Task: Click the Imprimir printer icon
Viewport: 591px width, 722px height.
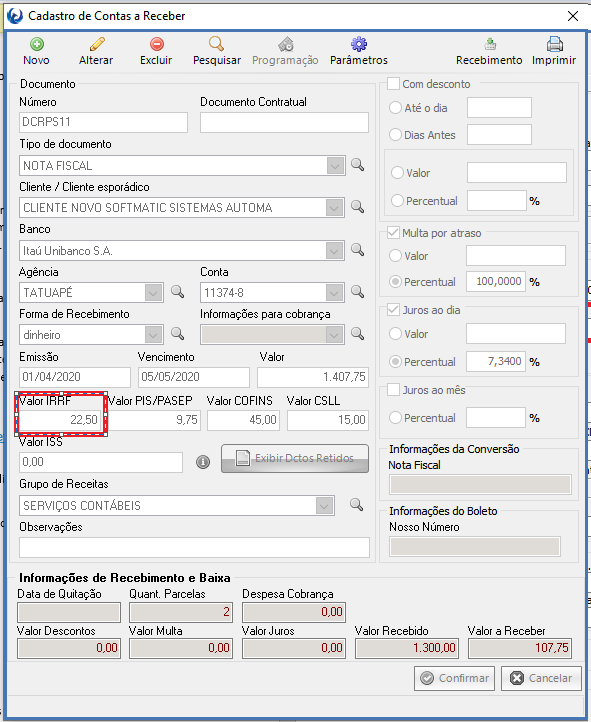Action: [555, 44]
